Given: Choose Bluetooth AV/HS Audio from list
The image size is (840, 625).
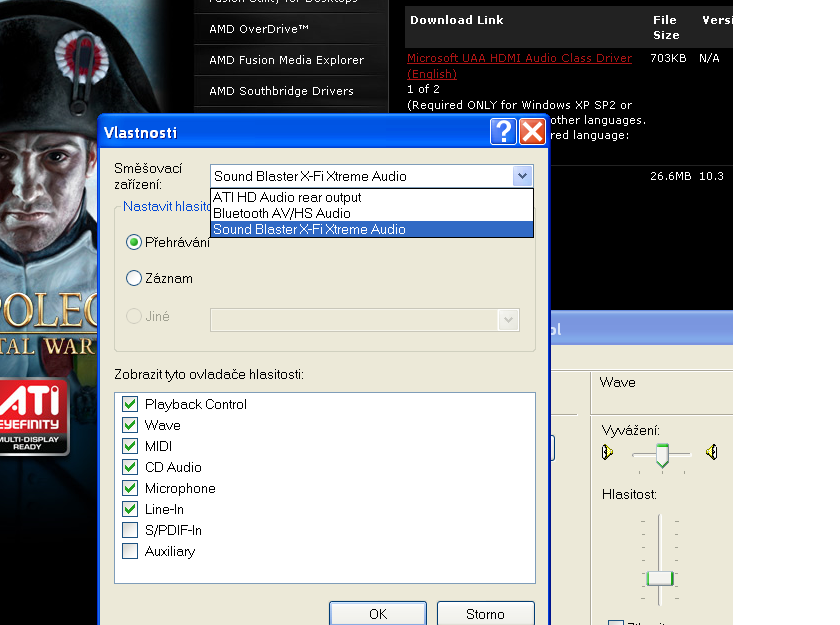Looking at the screenshot, I should [x=281, y=213].
